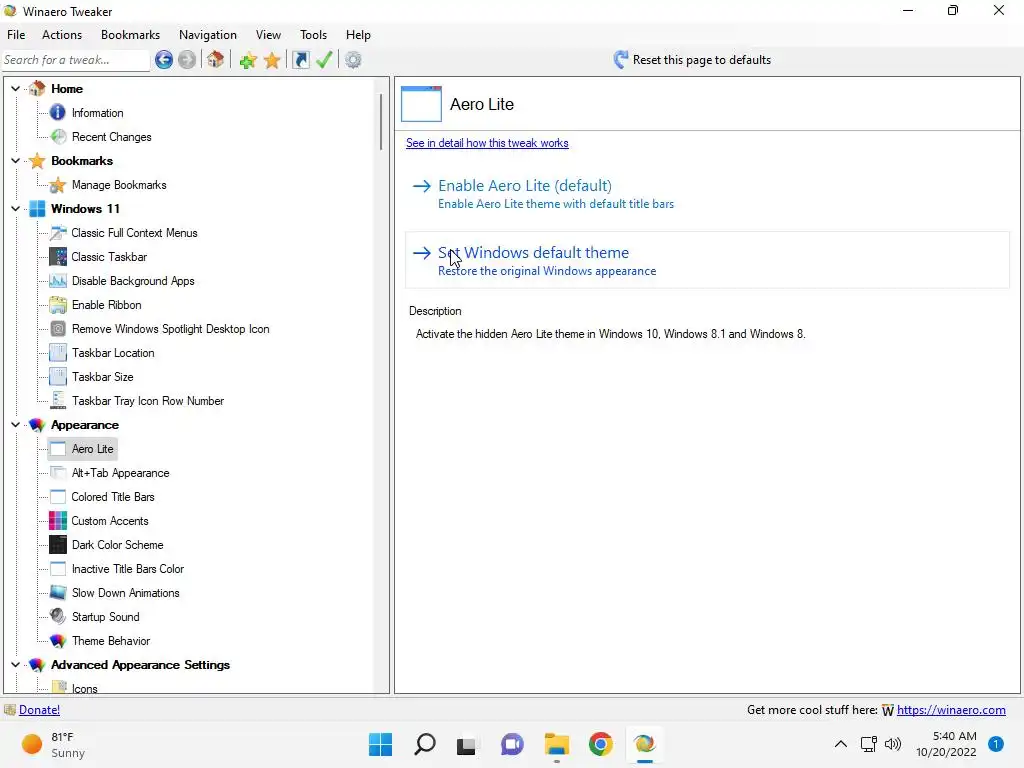Open Google Chrome from taskbar
The image size is (1024, 768).
[x=600, y=744]
